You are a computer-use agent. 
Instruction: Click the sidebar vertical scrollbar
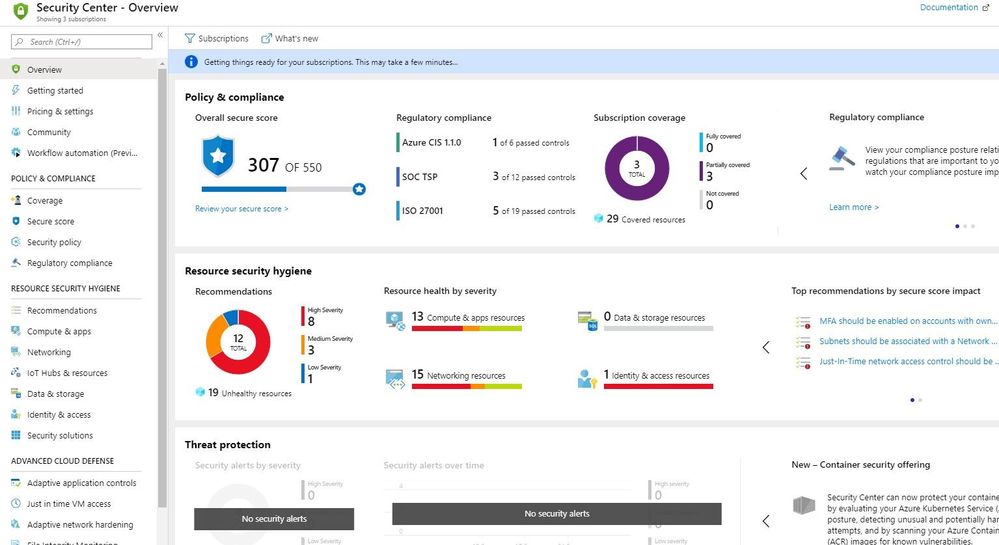(162, 287)
